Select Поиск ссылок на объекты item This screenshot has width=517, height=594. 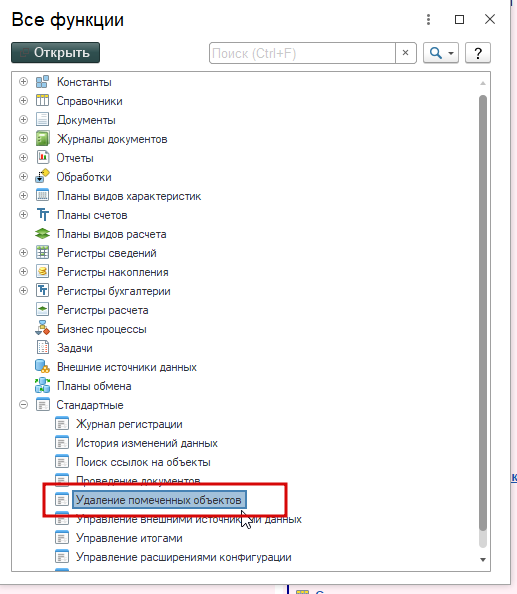143,462
